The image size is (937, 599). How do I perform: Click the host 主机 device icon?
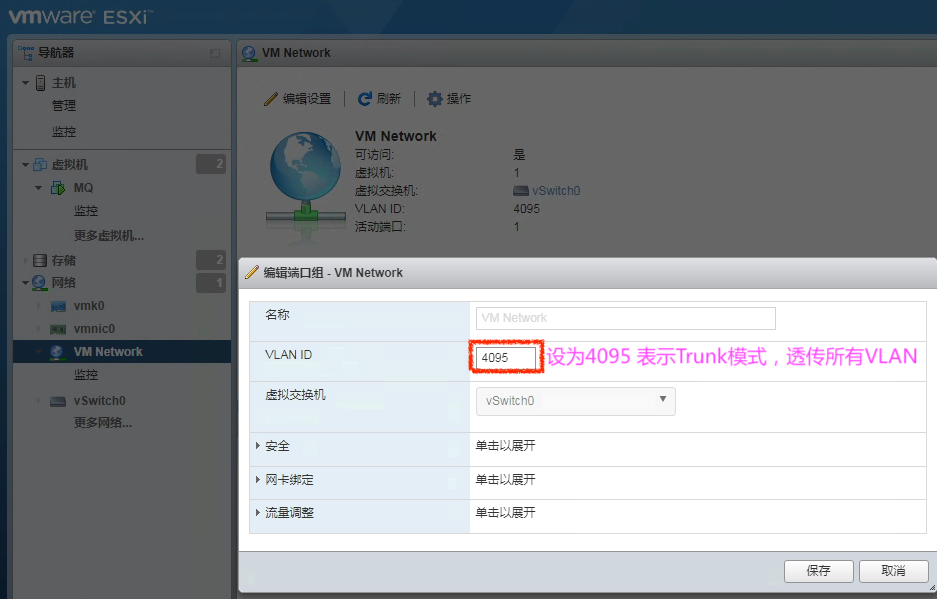[40, 82]
